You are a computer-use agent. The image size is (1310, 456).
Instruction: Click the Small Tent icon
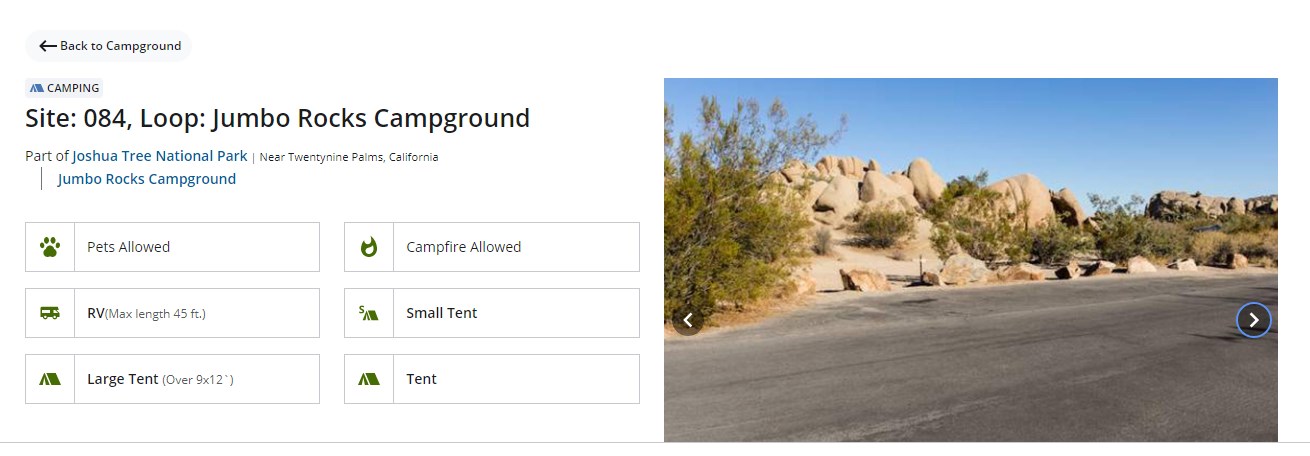click(369, 313)
